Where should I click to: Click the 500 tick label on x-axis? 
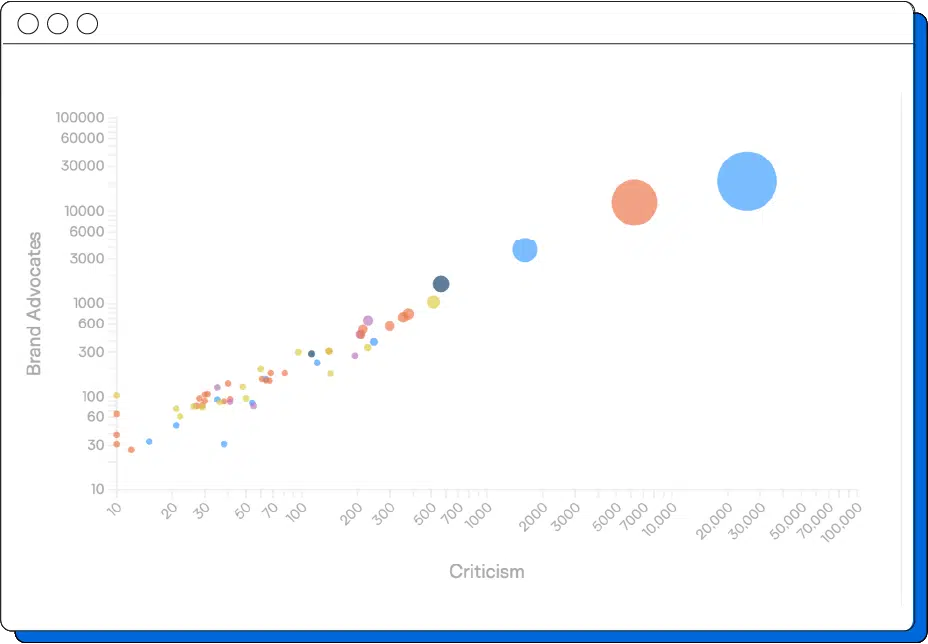[424, 511]
